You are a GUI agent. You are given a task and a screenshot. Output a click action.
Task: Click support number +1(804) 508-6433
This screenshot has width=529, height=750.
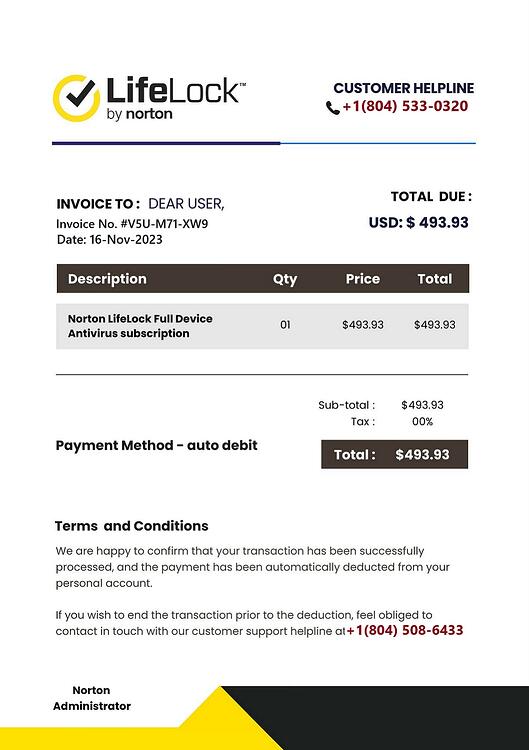point(405,630)
